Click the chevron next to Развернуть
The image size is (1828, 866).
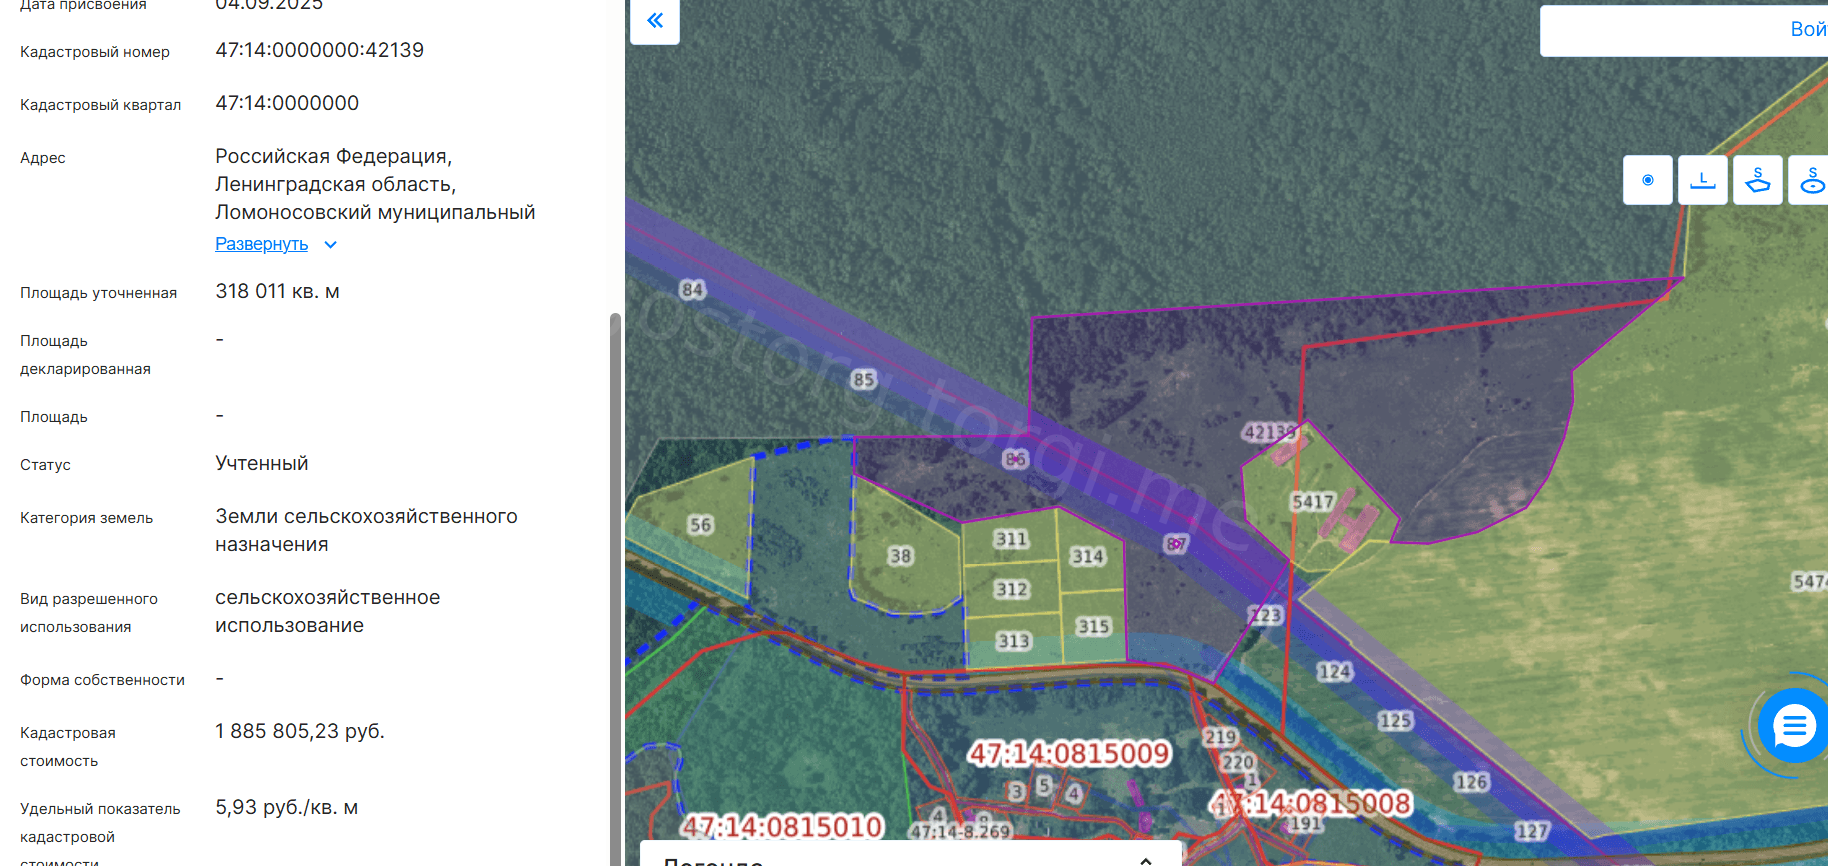click(331, 245)
